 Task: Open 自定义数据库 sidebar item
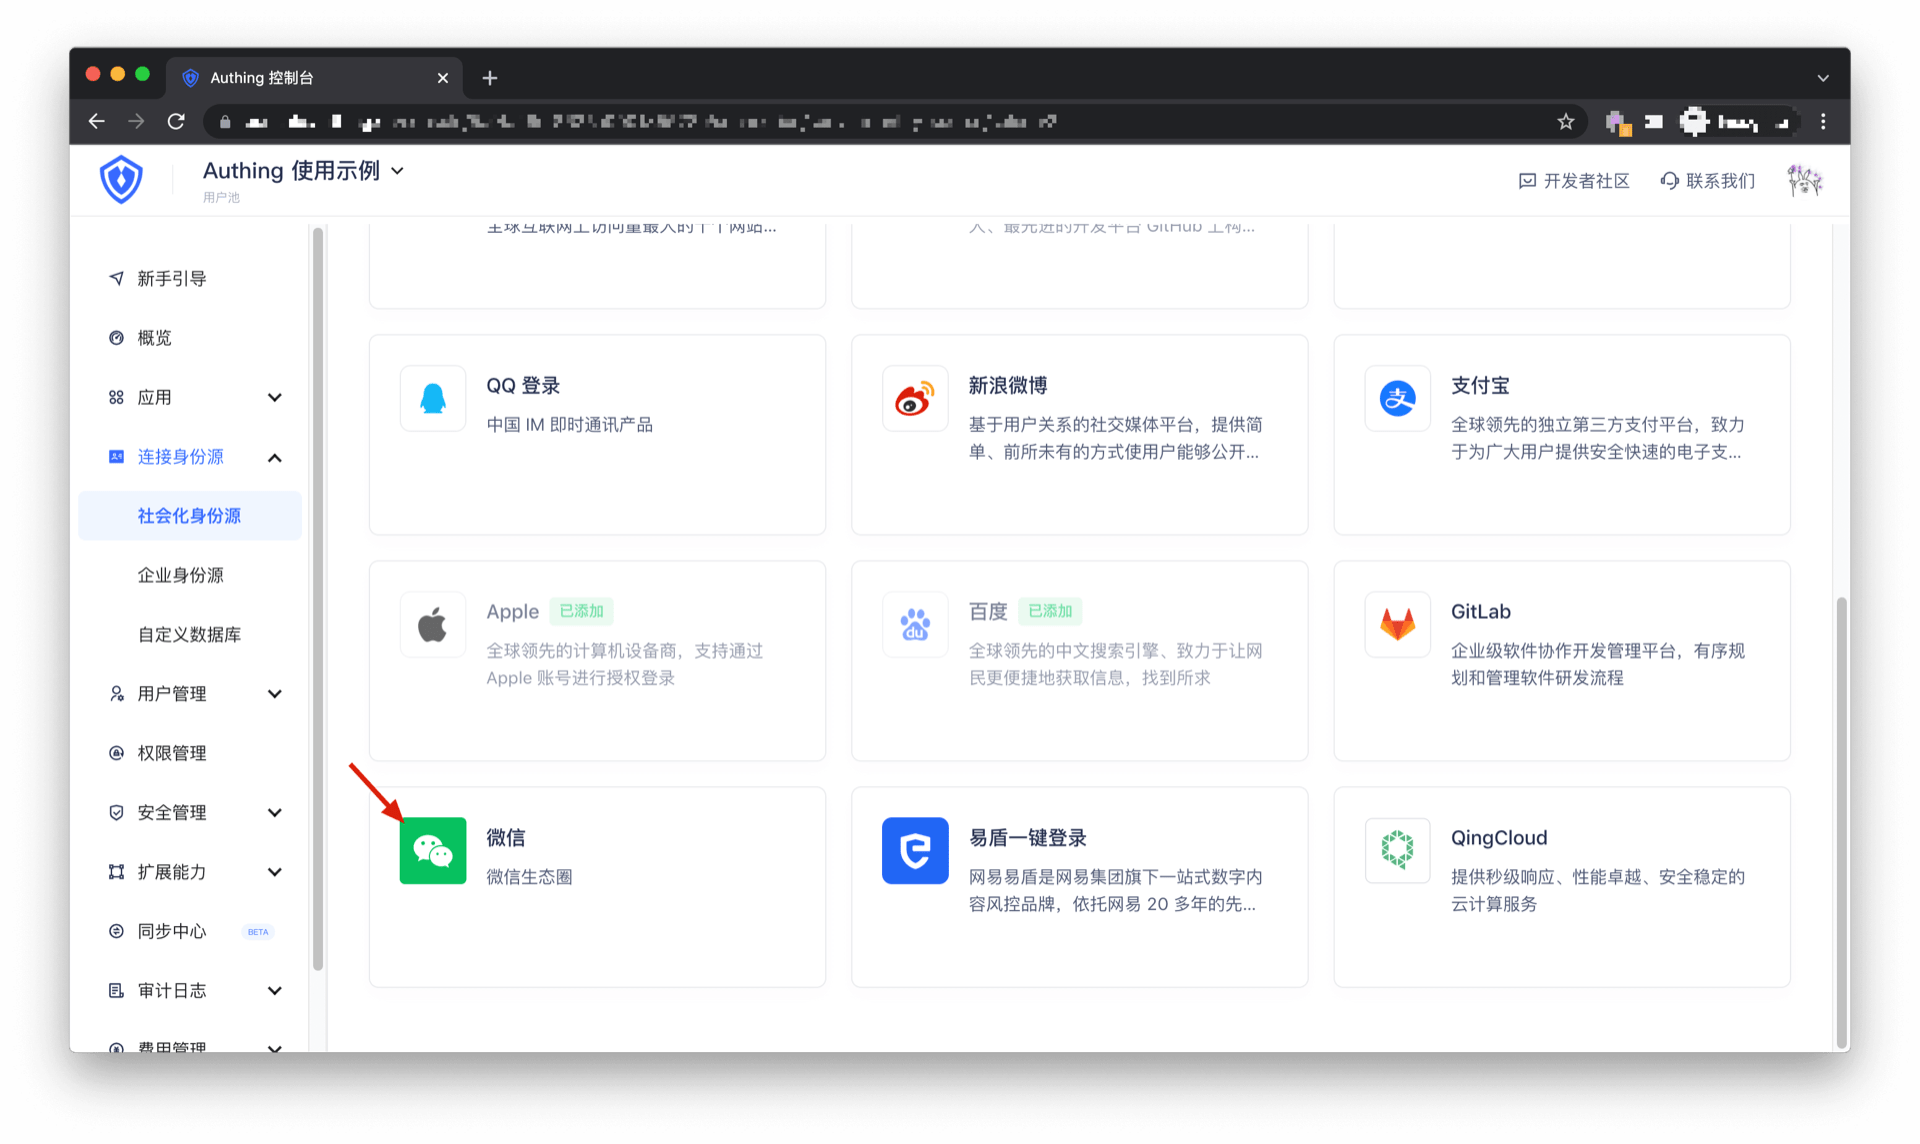tap(189, 634)
